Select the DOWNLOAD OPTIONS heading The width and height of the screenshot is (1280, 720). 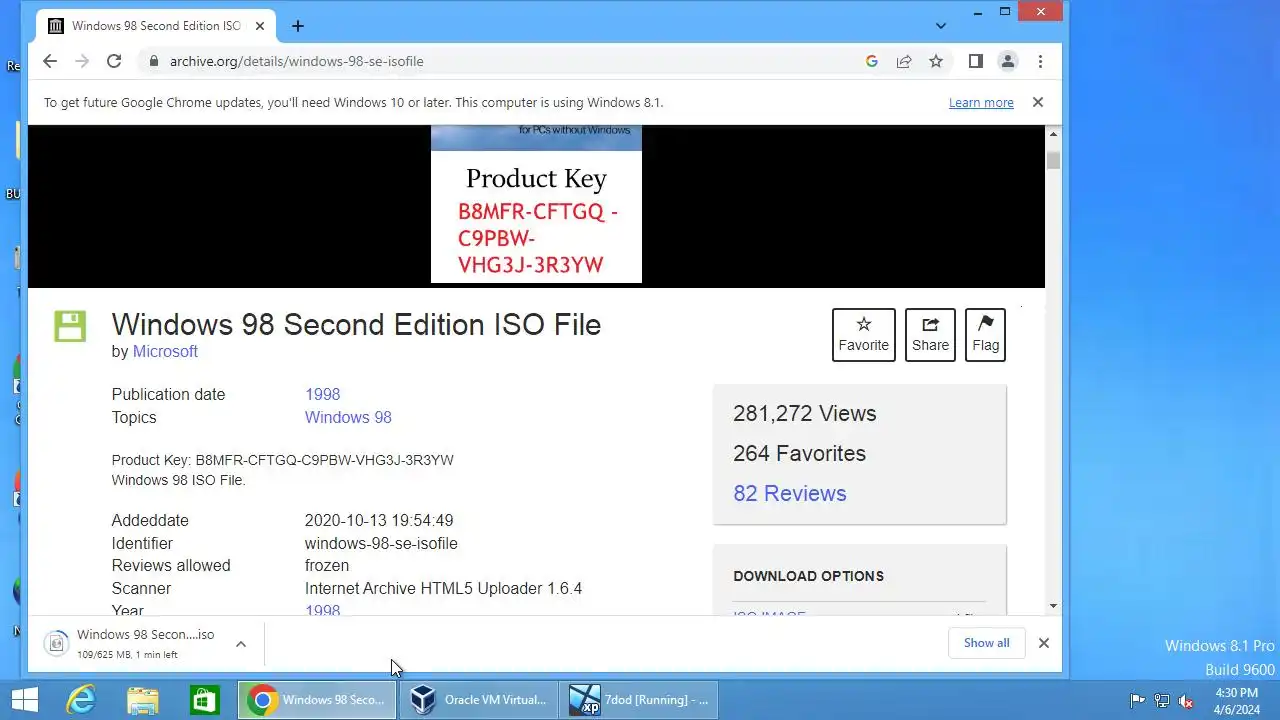pyautogui.click(x=808, y=576)
